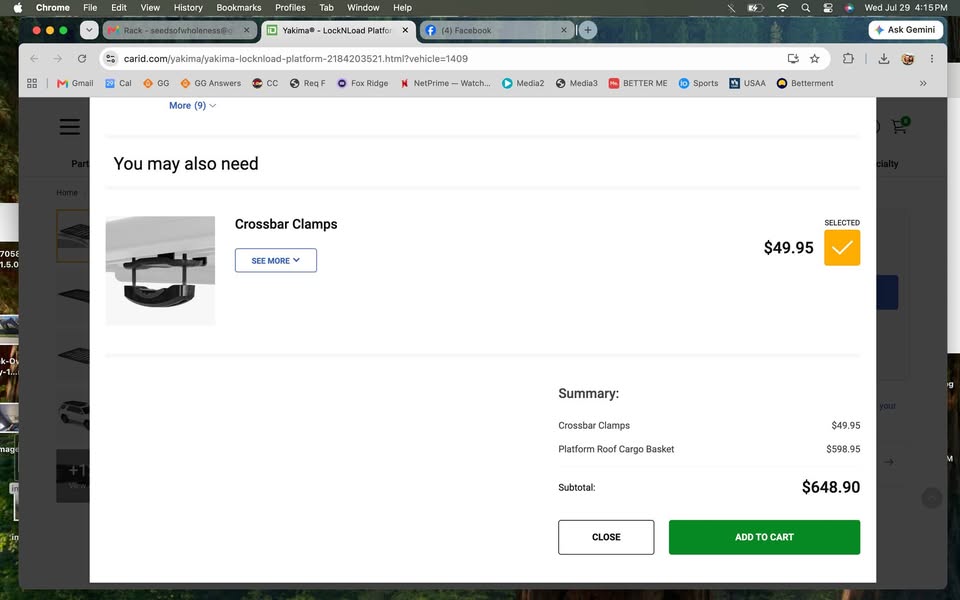Click the site information icon in address bar
Screen dimensions: 960x600
[111, 59]
